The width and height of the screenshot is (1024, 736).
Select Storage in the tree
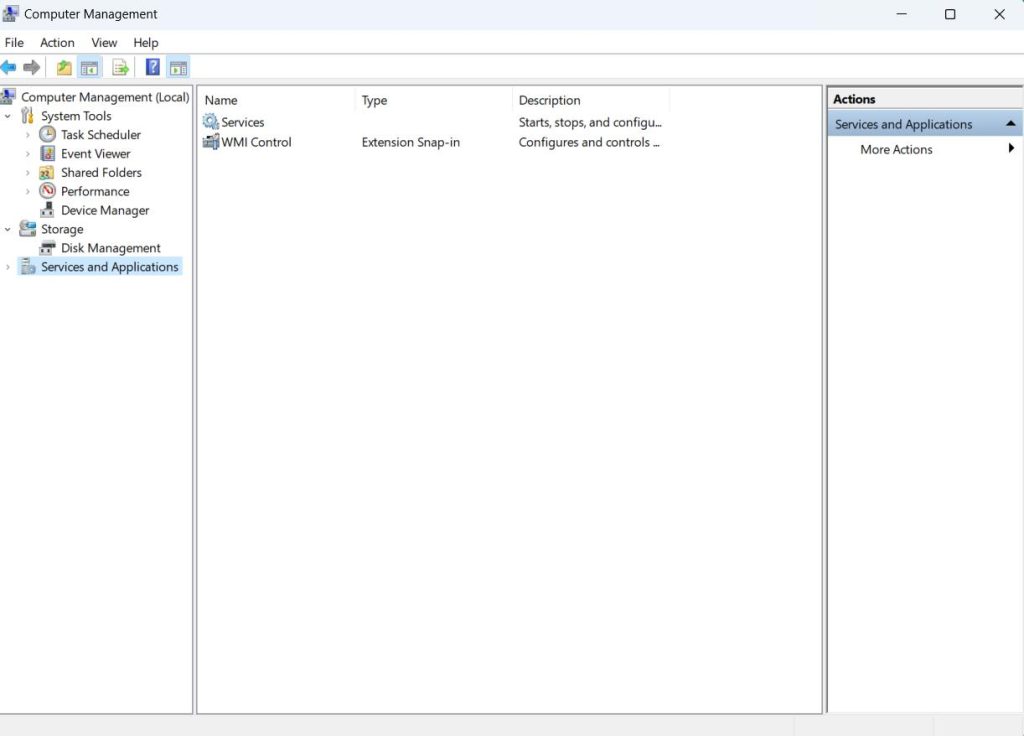coord(62,229)
